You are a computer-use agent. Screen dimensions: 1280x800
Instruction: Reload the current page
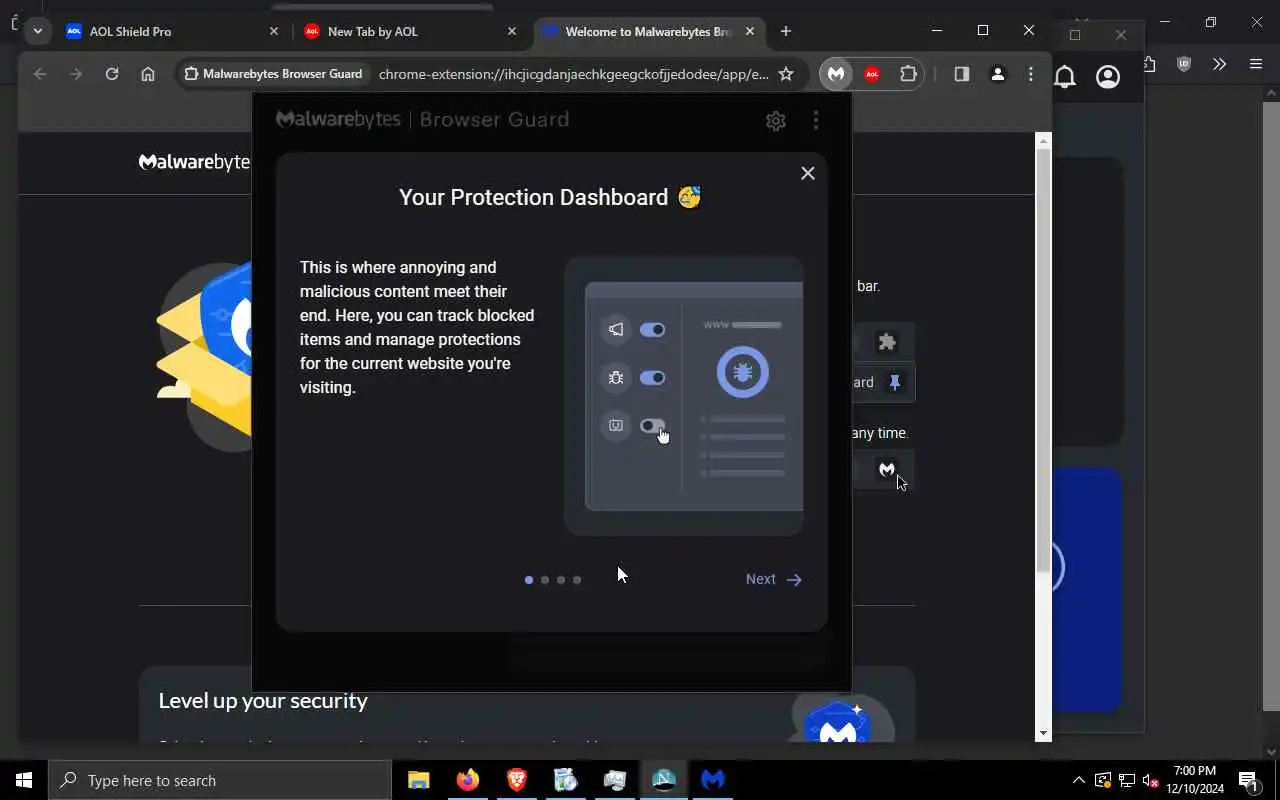tap(112, 74)
